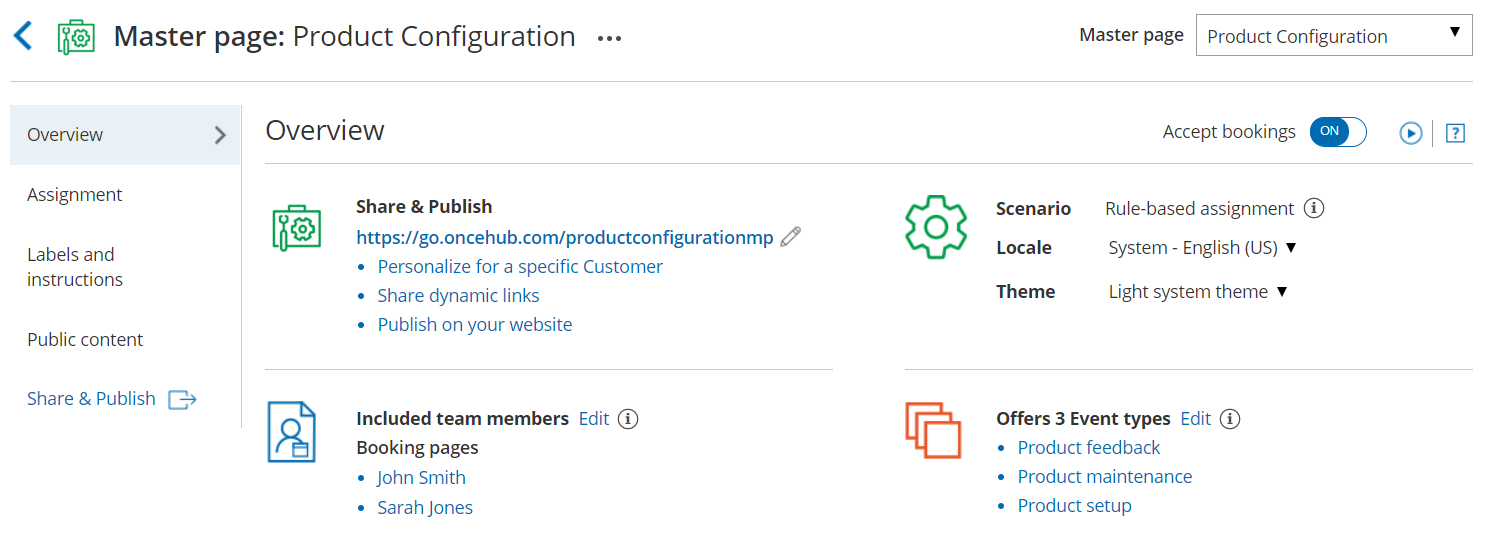Click the pencil icon to edit link
1487x548 pixels.
[x=791, y=237]
